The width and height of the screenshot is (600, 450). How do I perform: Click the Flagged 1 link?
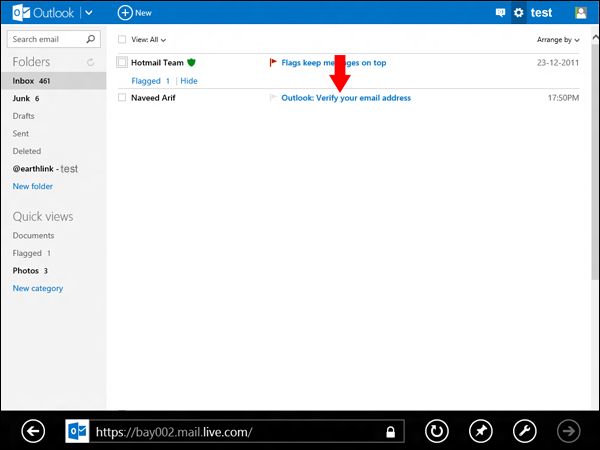point(150,81)
